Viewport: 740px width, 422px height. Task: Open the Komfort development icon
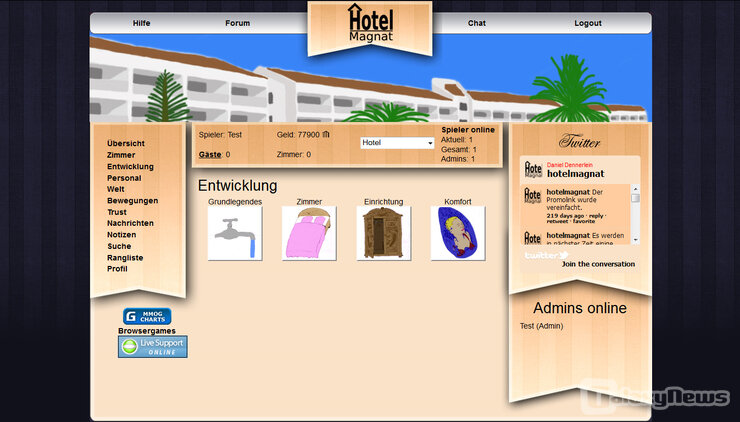[x=458, y=233]
